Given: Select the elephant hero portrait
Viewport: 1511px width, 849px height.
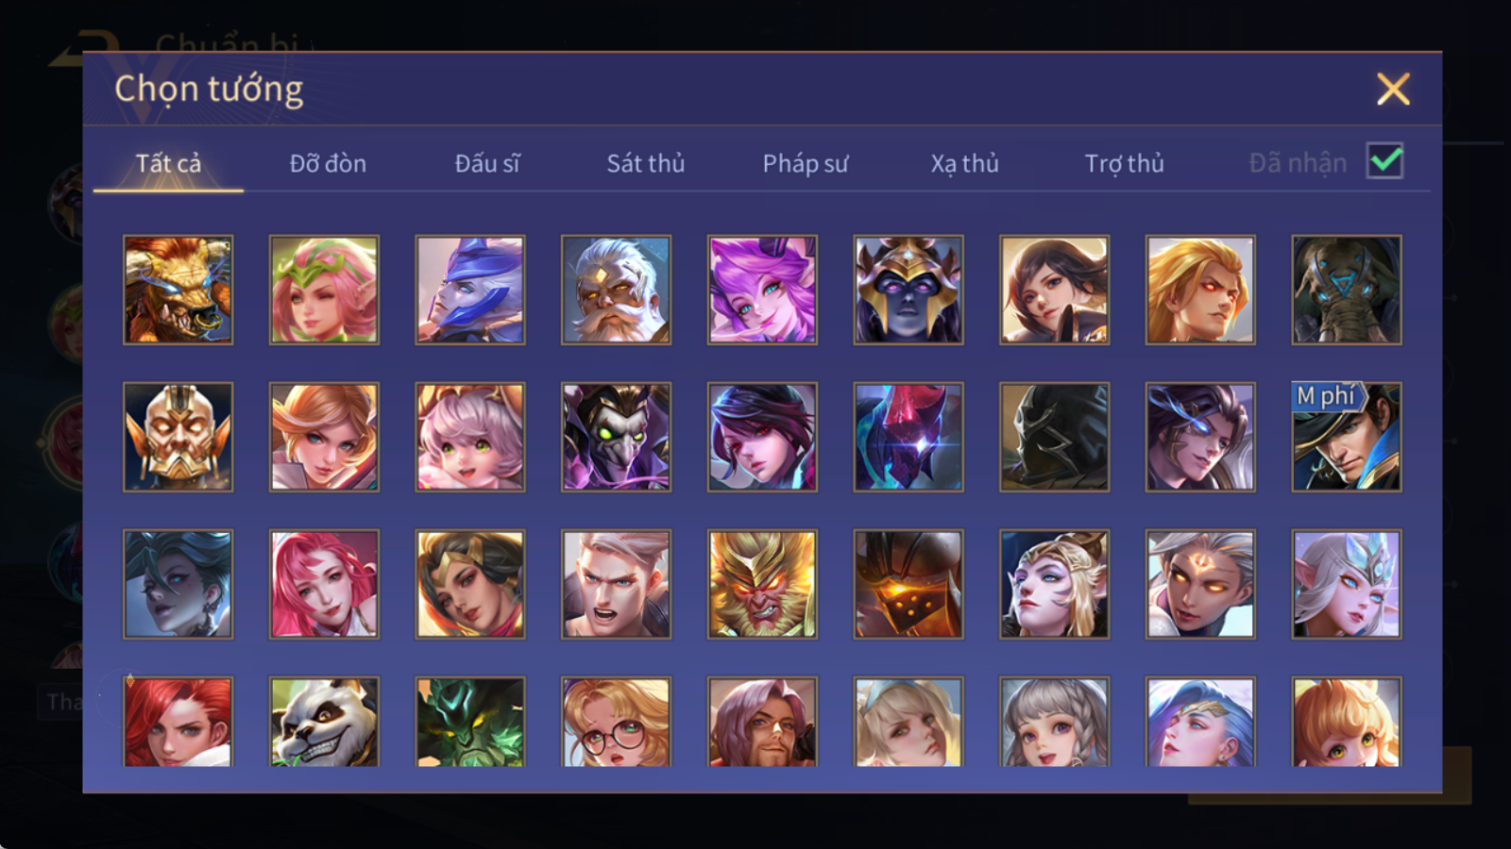Looking at the screenshot, I should point(1346,290).
